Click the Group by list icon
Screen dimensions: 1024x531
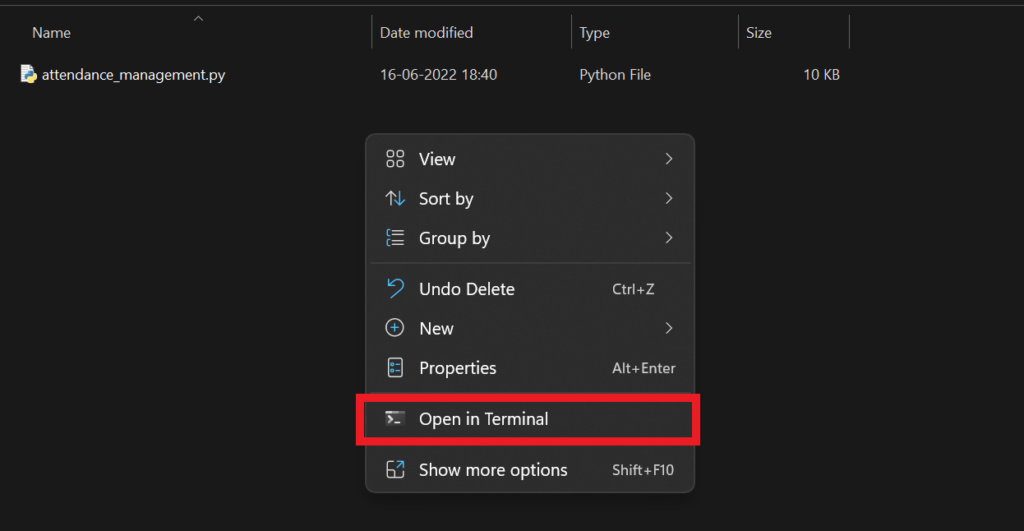(x=395, y=238)
